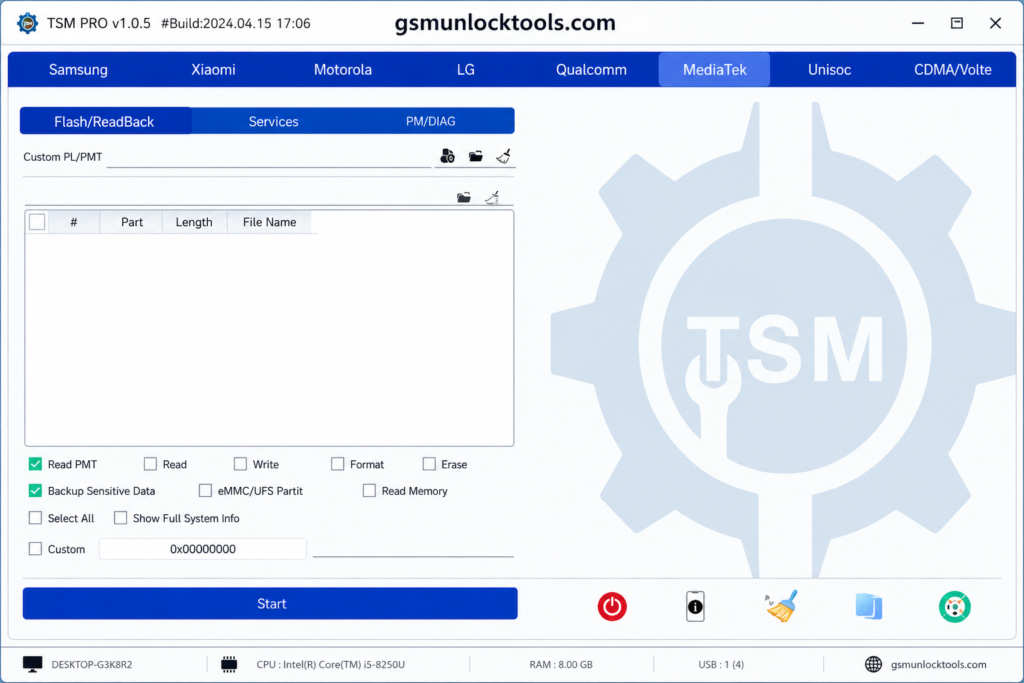Click the Part column header
The width and height of the screenshot is (1024, 683).
point(131,222)
